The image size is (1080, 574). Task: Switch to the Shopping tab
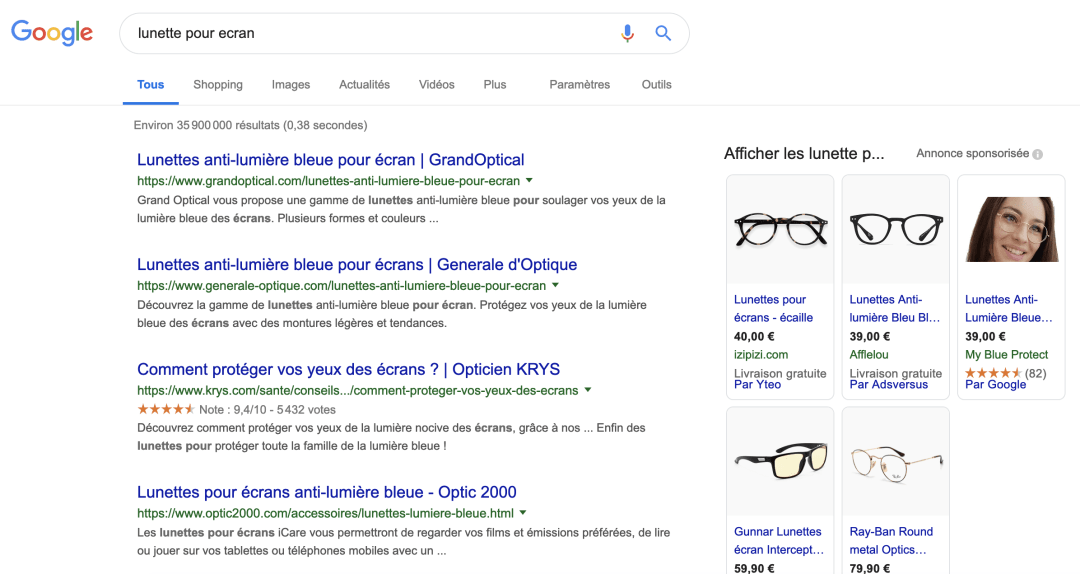218,85
